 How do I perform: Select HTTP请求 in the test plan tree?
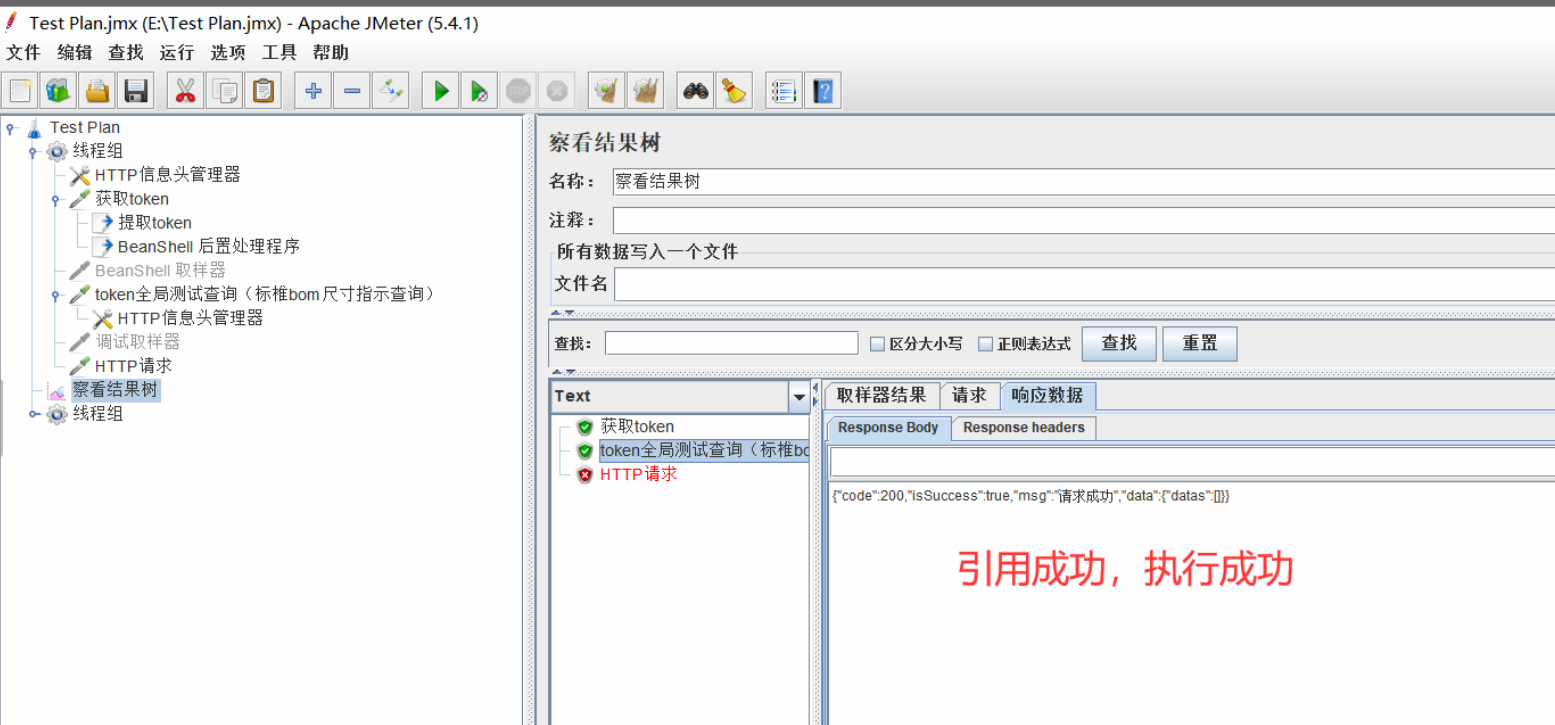coord(134,366)
